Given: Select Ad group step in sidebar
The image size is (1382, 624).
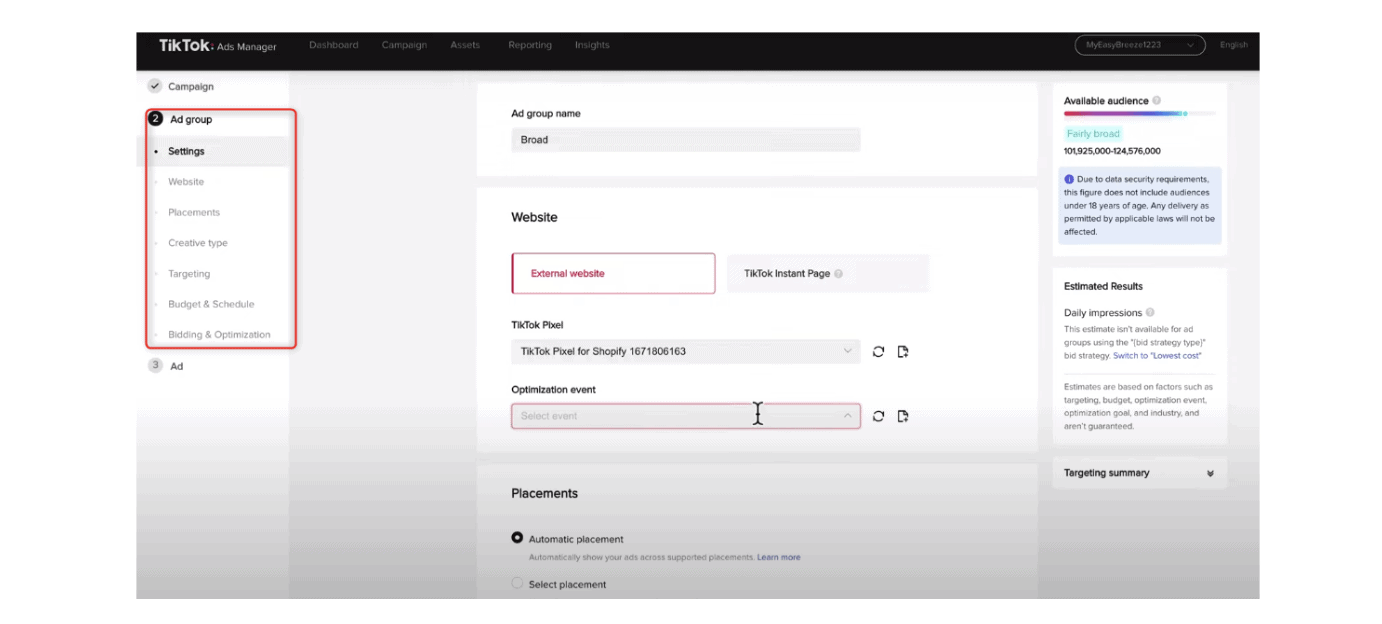Looking at the screenshot, I should pos(191,119).
